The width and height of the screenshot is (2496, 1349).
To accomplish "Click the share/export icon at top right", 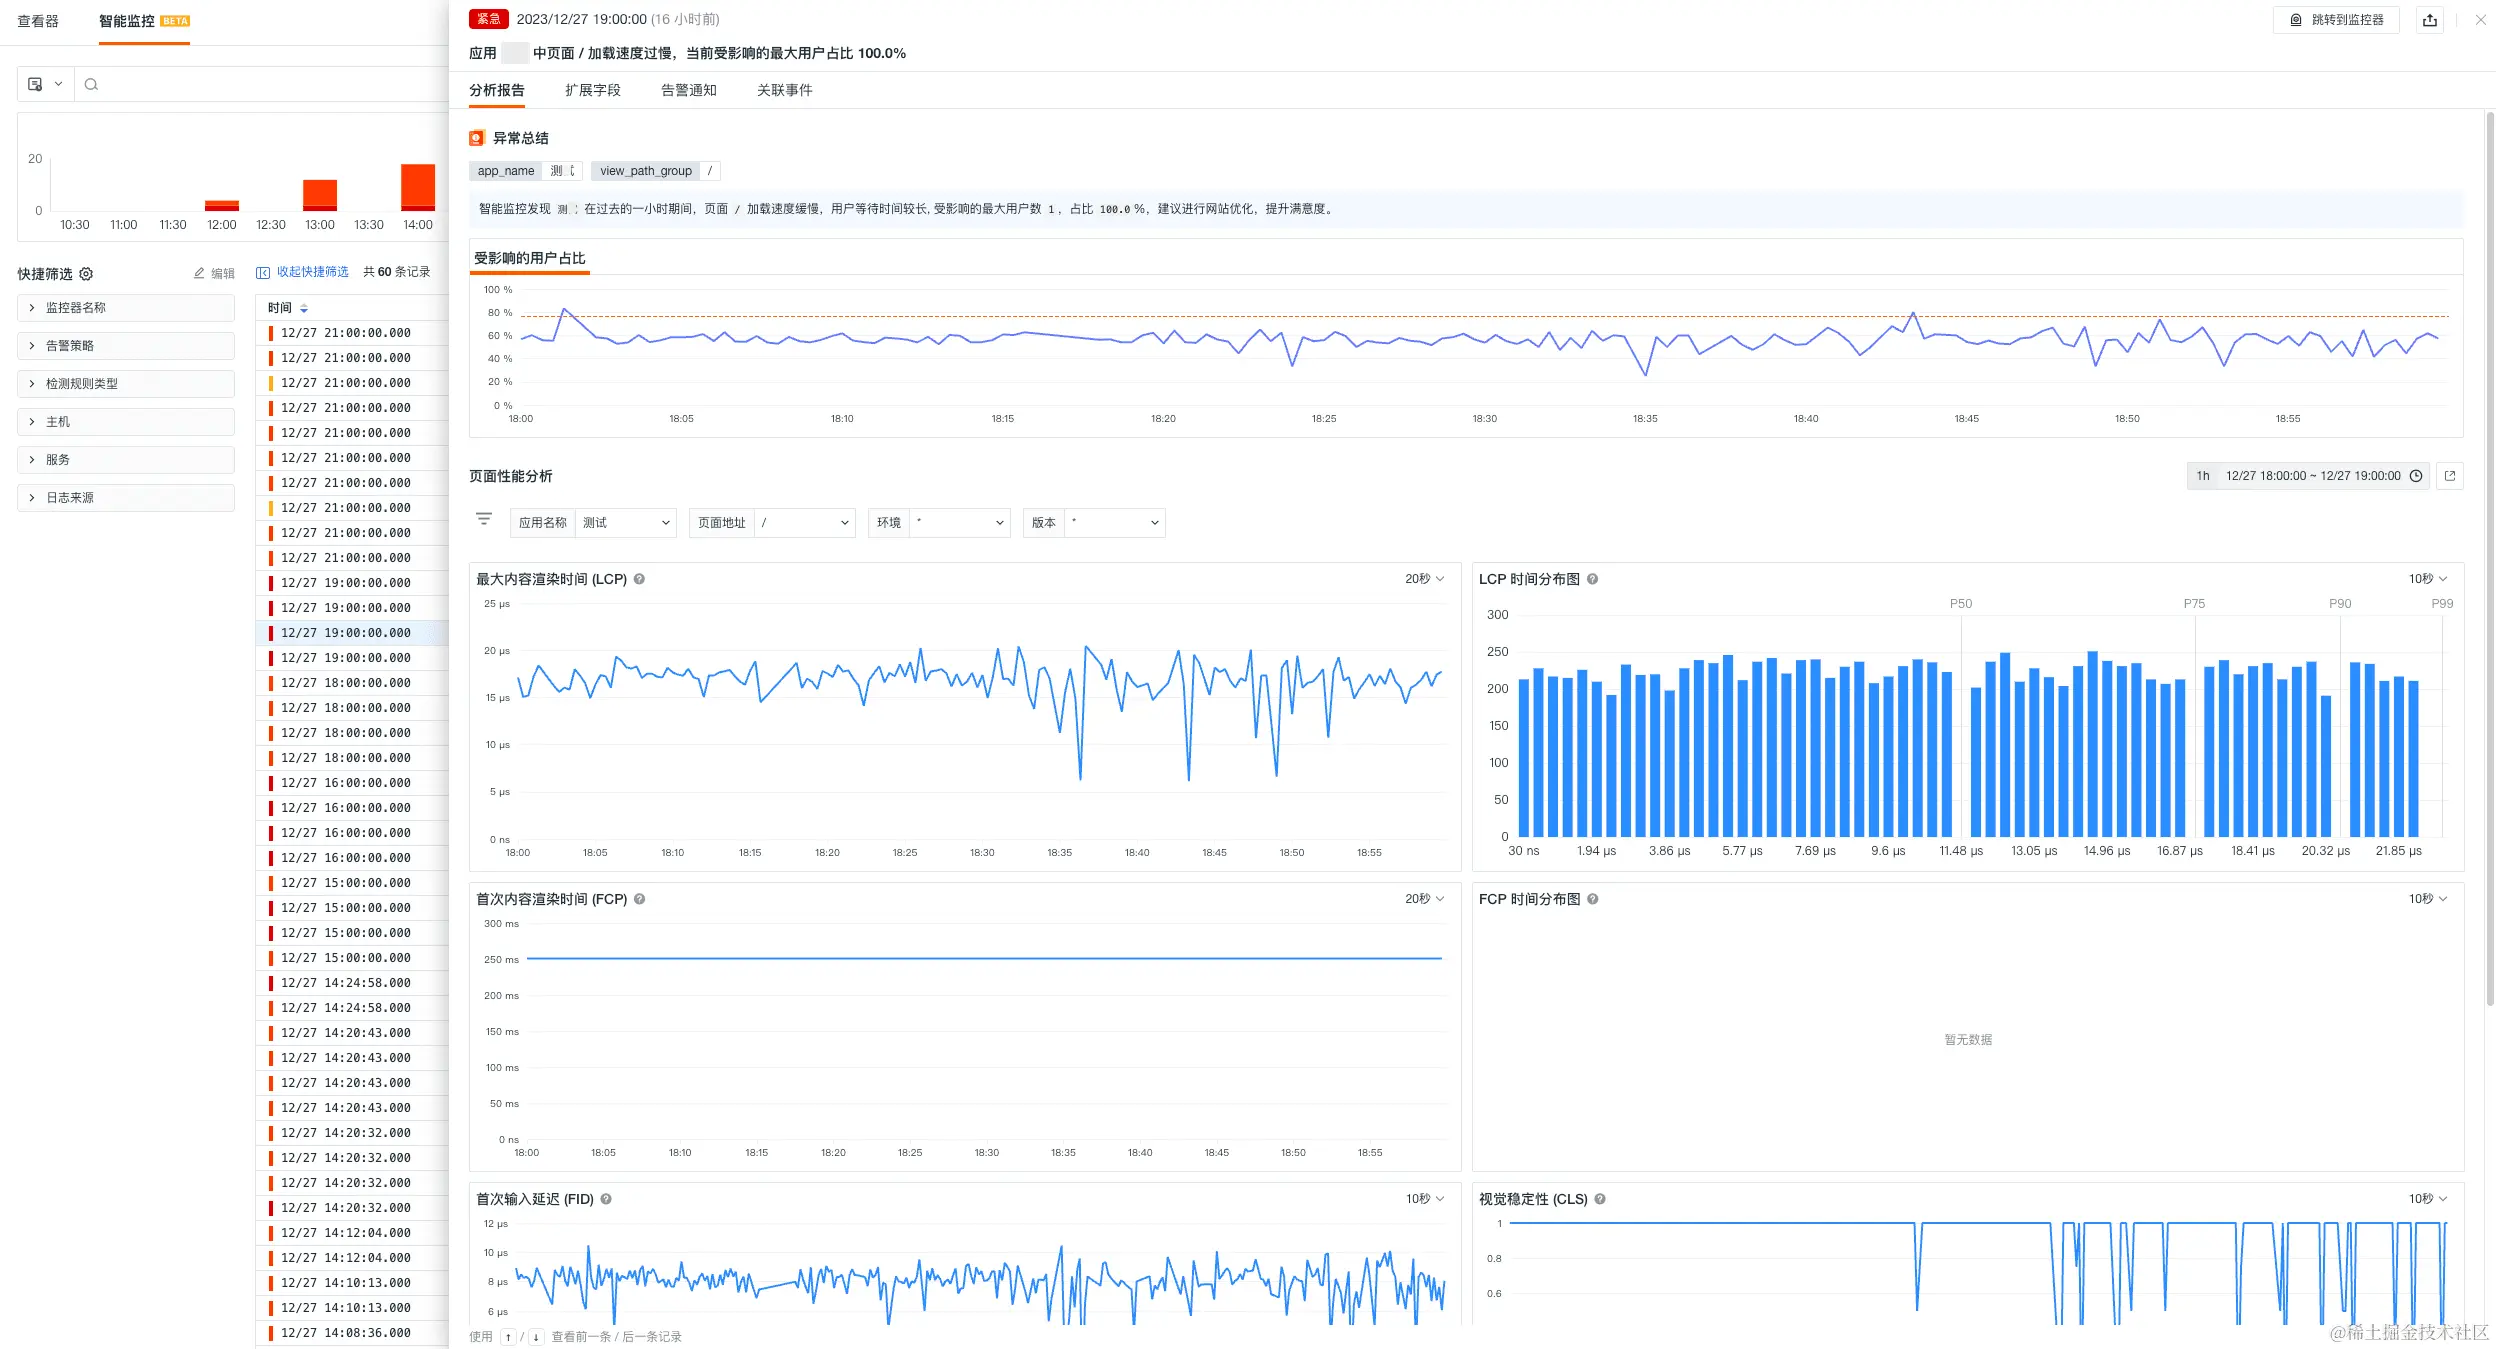I will pos(2430,20).
